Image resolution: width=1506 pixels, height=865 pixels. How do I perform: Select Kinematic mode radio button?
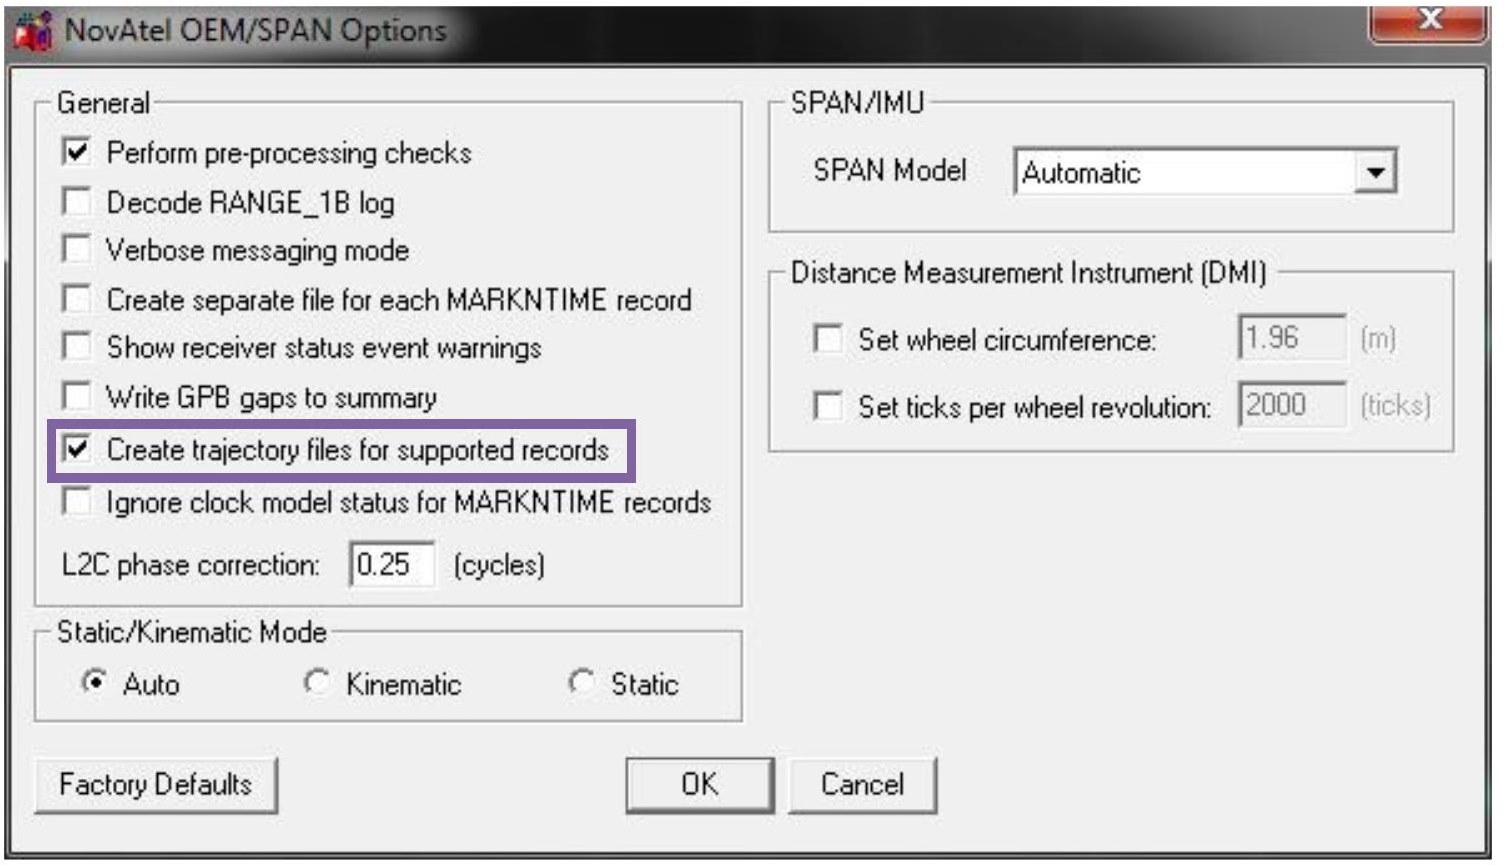coord(317,682)
